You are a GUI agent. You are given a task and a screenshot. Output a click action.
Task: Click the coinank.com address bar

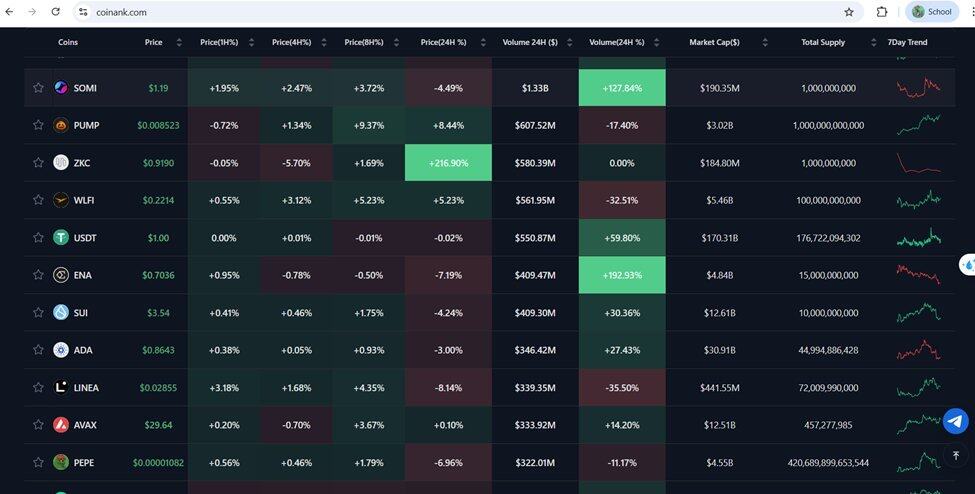click(466, 12)
